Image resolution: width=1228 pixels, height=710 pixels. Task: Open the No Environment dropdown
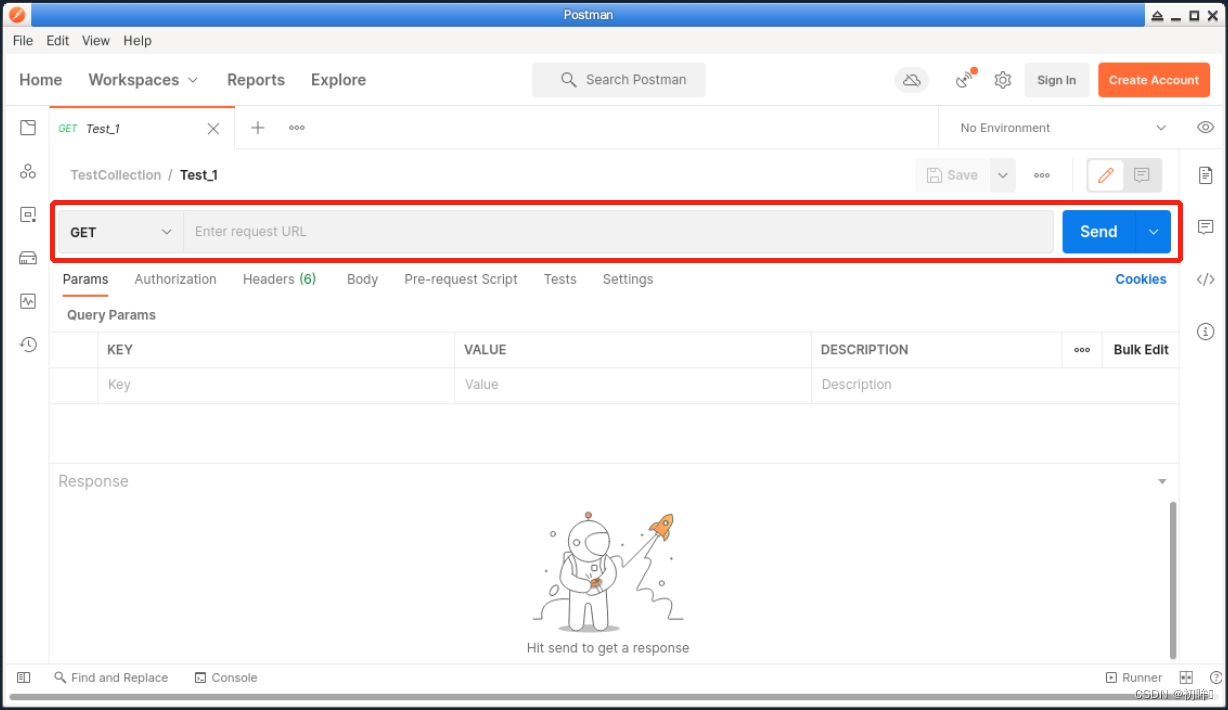1063,128
